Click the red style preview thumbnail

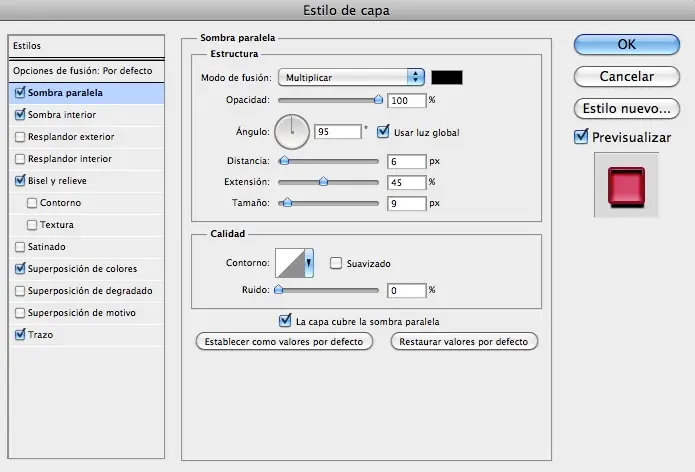coord(626,186)
